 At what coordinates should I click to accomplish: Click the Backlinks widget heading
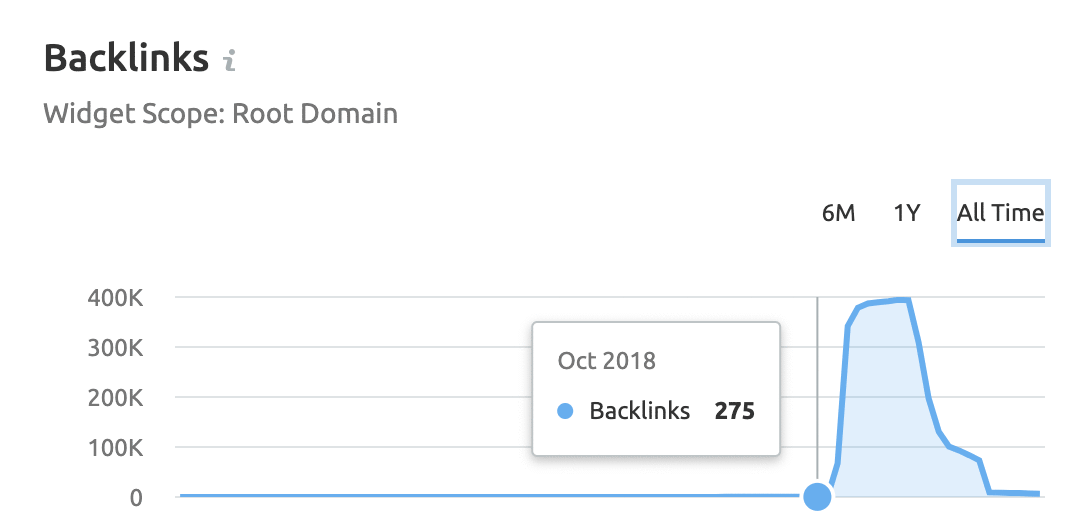[126, 58]
